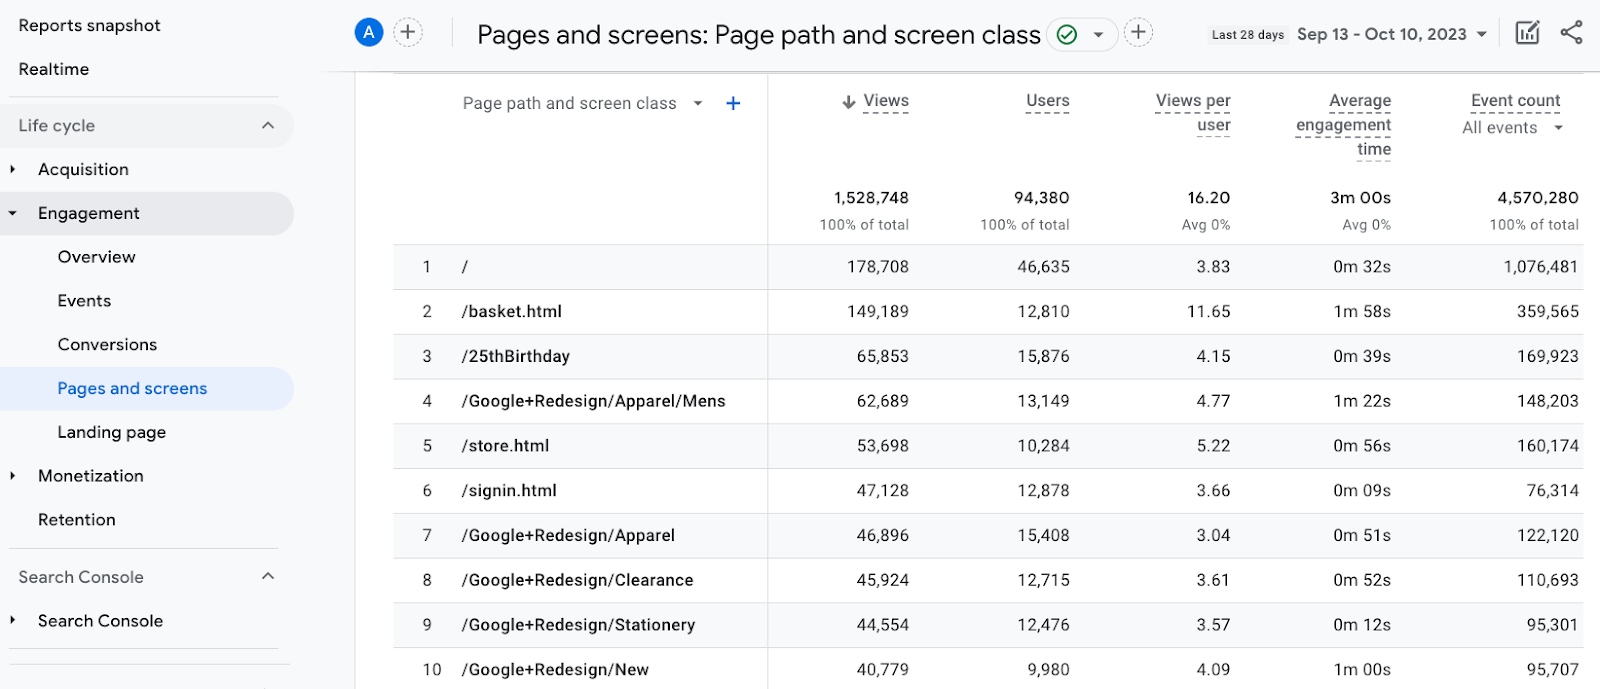This screenshot has height=689, width=1600.
Task: Go to the Realtime report
Action: click(x=54, y=69)
